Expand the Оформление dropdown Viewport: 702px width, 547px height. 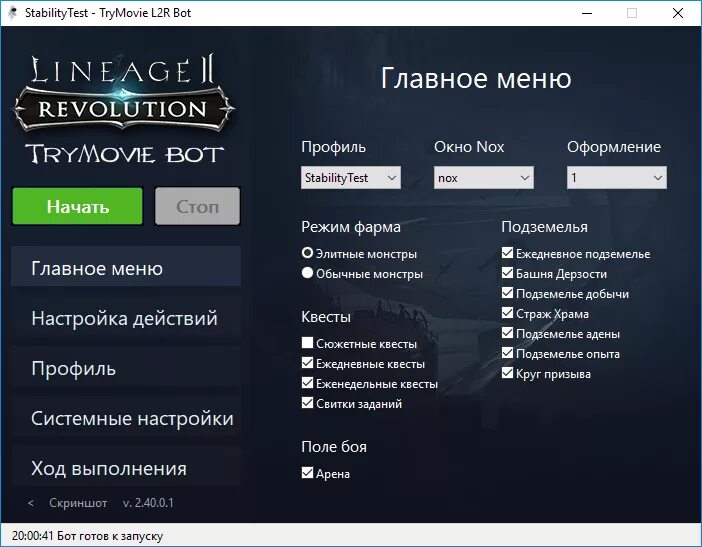pyautogui.click(x=616, y=178)
